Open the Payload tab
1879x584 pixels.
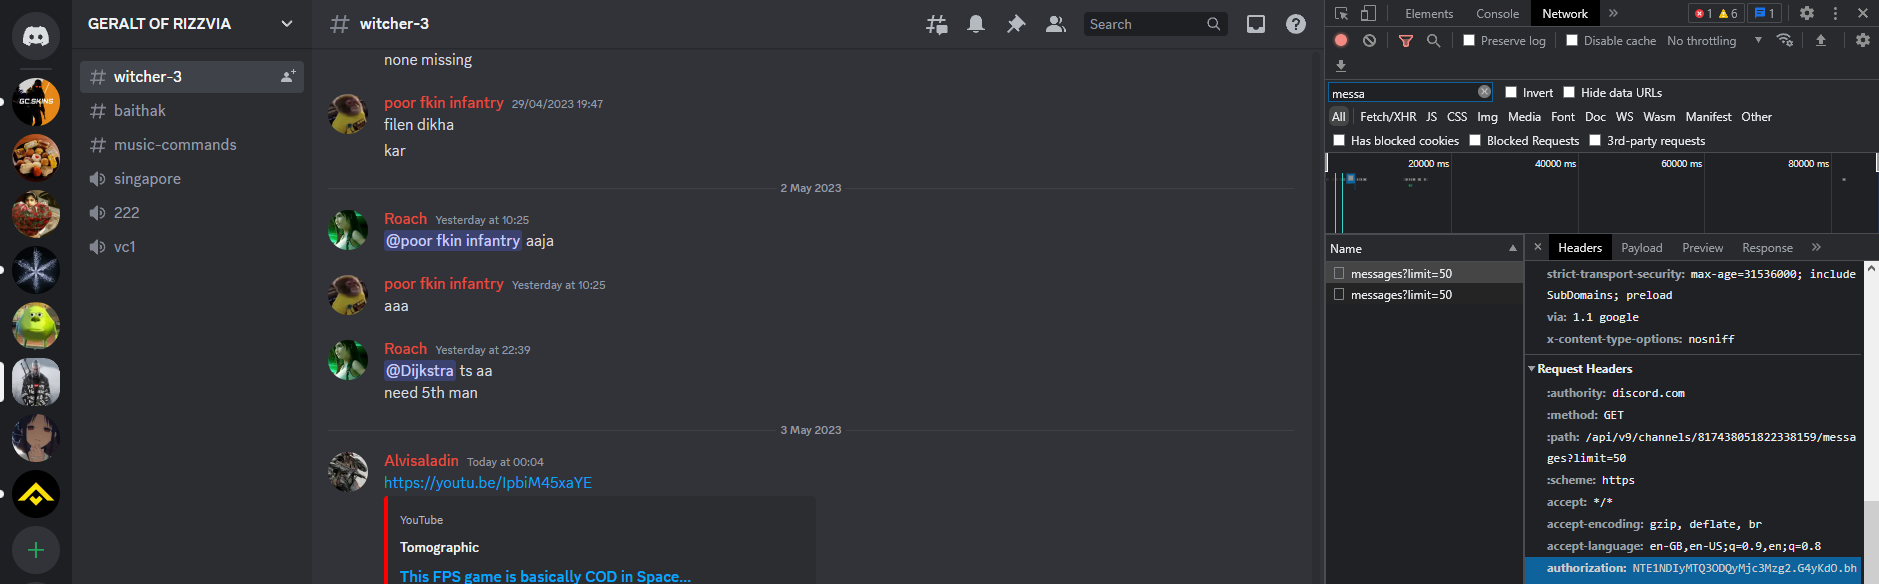pyautogui.click(x=1641, y=247)
